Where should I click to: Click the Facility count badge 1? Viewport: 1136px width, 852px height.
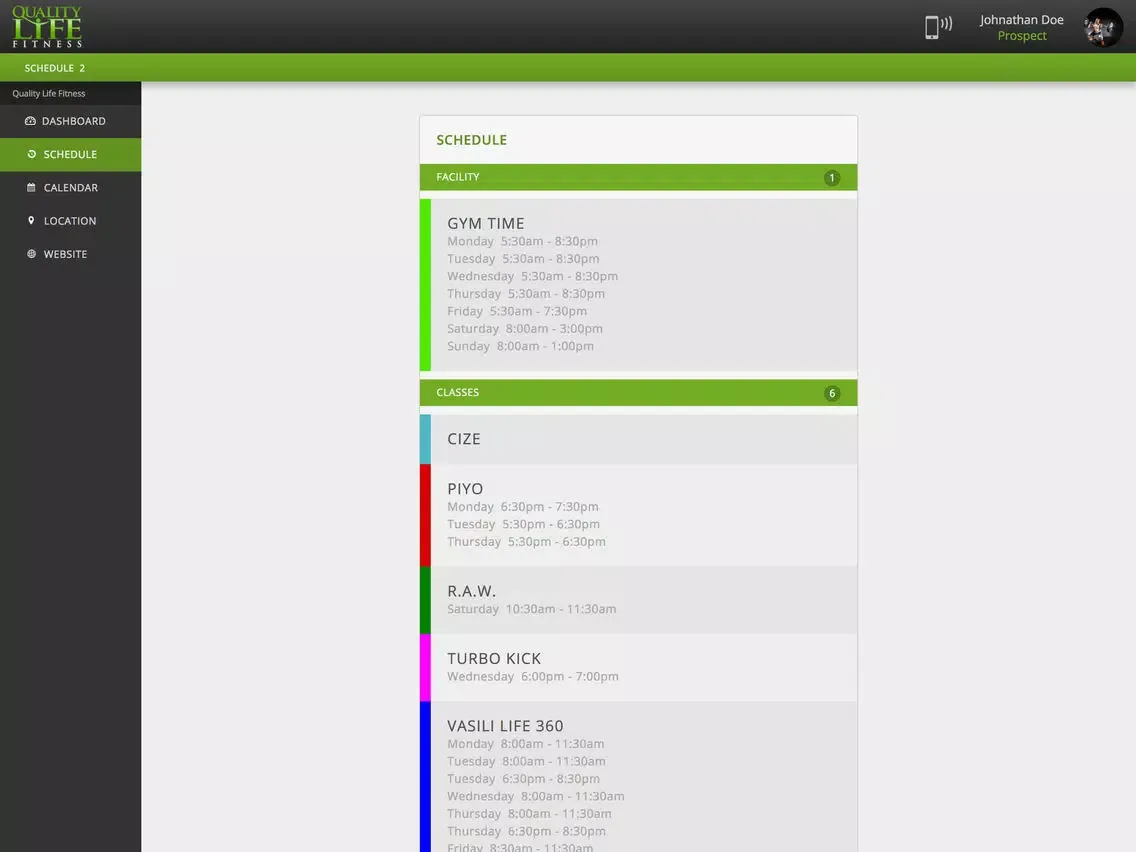[x=832, y=178]
